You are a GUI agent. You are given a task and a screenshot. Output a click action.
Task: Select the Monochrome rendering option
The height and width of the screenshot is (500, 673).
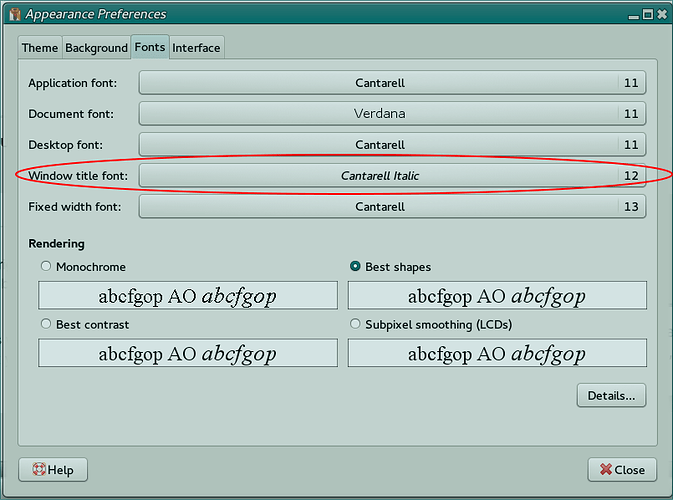(x=46, y=266)
